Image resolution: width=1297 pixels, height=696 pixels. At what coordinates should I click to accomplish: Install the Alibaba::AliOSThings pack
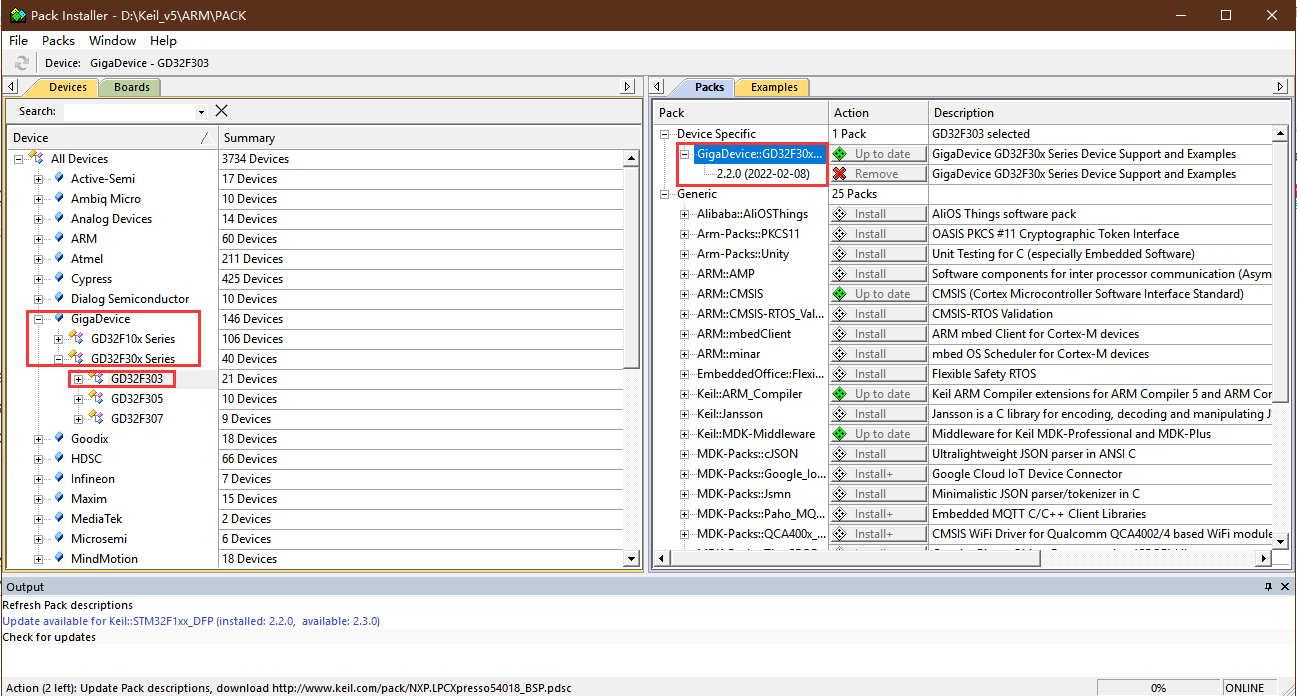878,214
